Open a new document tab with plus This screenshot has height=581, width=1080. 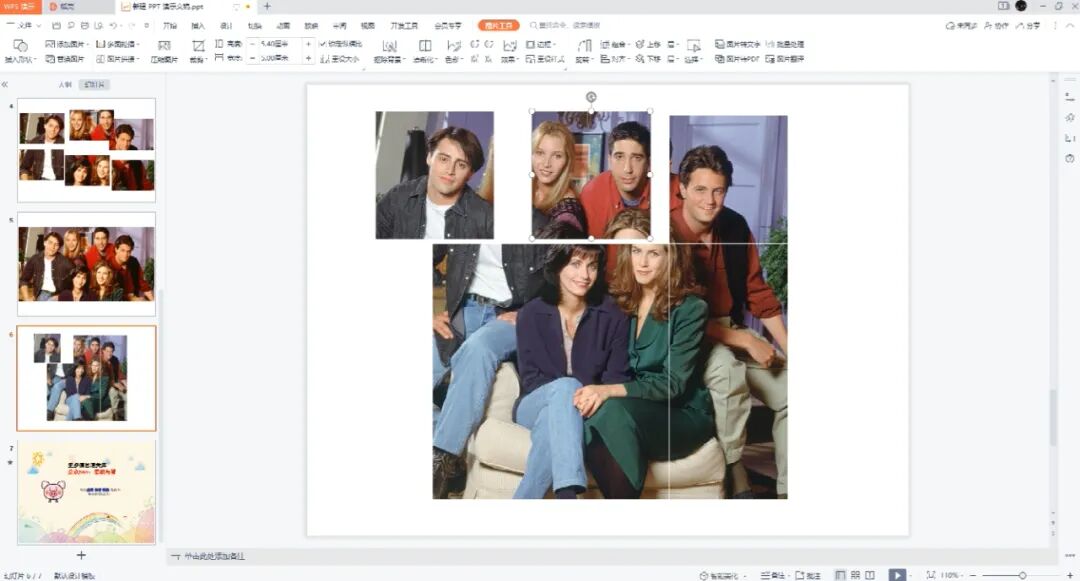[x=267, y=6]
